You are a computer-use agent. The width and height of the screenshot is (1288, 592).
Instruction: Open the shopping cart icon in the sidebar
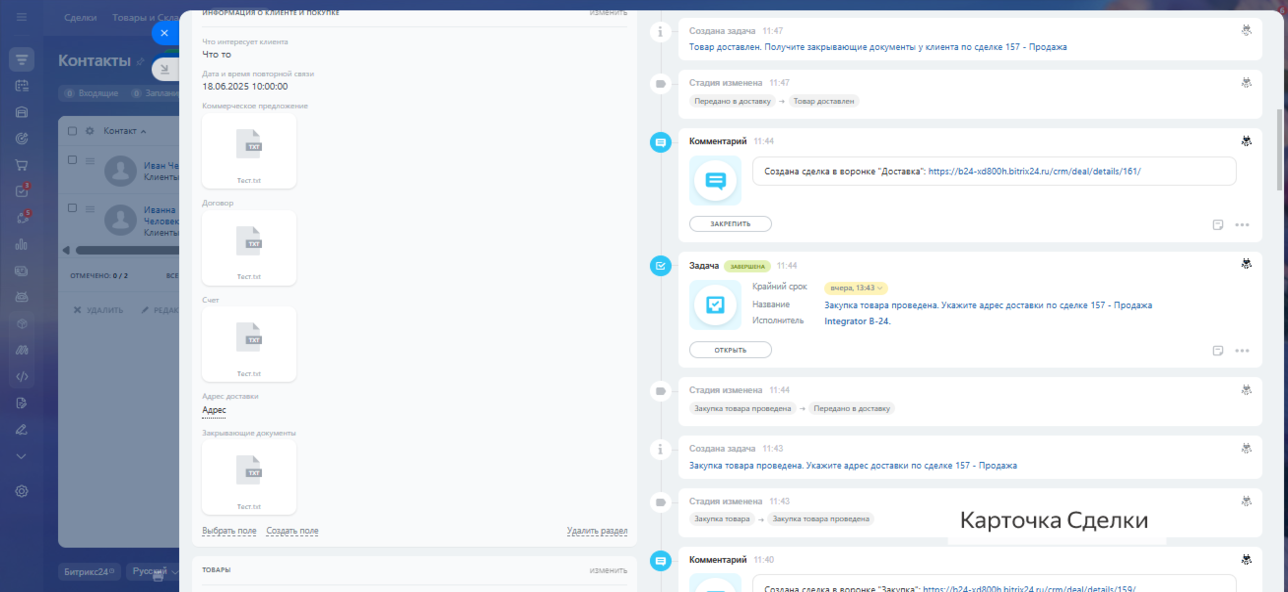(x=21, y=165)
